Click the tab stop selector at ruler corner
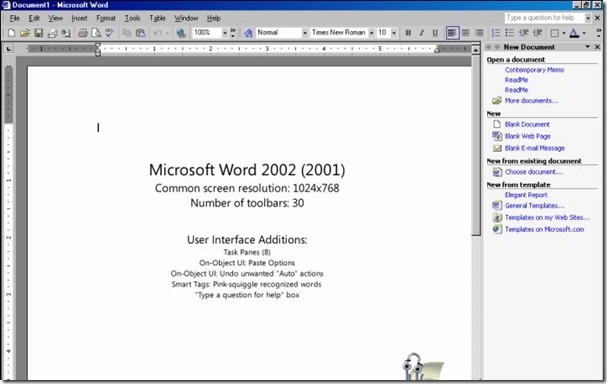Image resolution: width=607 pixels, height=384 pixels. [x=9, y=48]
